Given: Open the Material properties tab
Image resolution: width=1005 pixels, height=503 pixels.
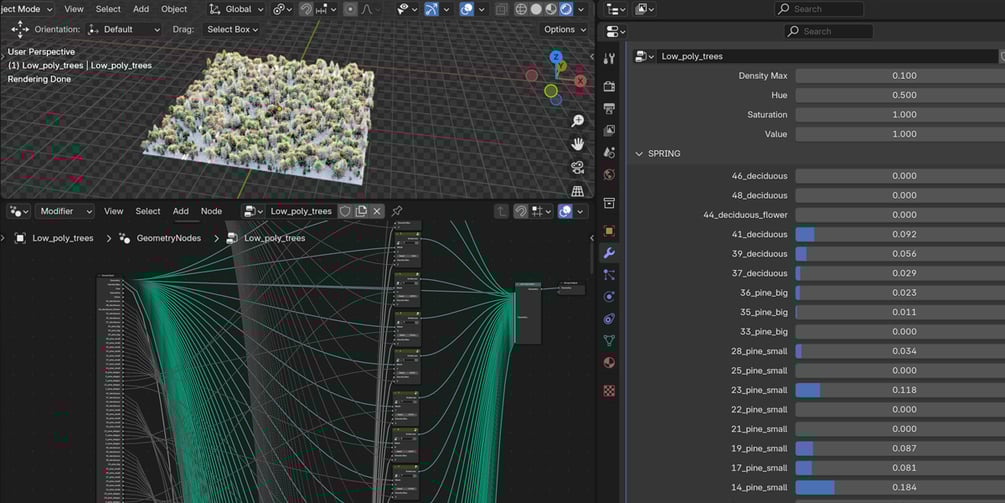Looking at the screenshot, I should (609, 362).
